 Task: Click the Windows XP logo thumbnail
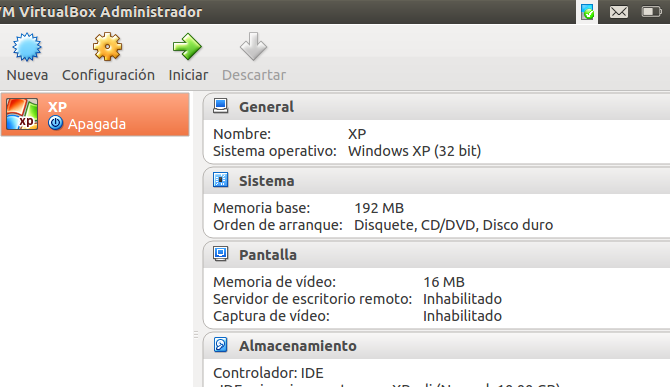(22, 114)
